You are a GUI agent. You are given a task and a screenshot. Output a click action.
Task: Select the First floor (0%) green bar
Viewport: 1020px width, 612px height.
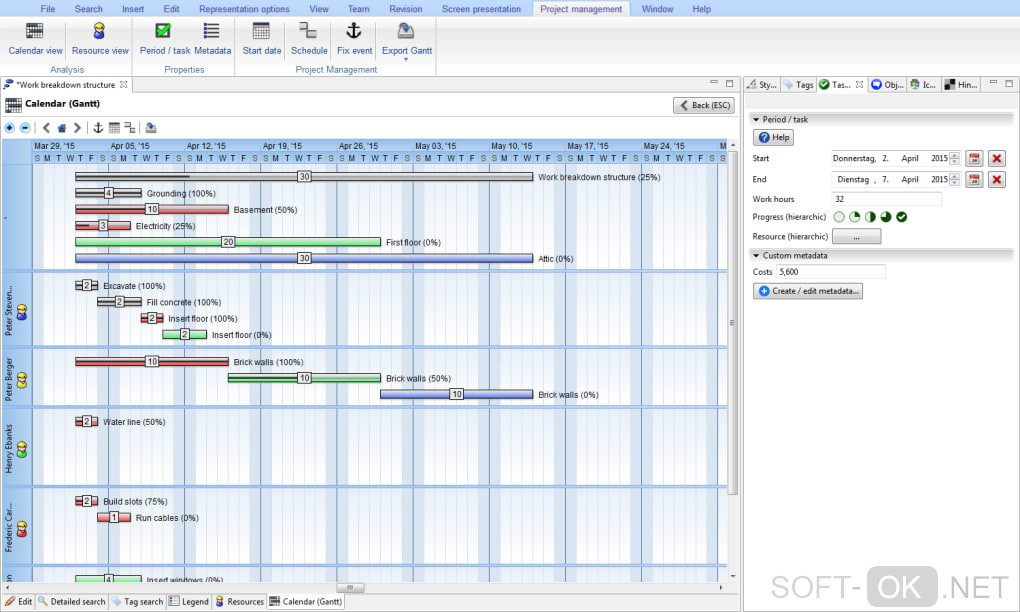pyautogui.click(x=228, y=242)
